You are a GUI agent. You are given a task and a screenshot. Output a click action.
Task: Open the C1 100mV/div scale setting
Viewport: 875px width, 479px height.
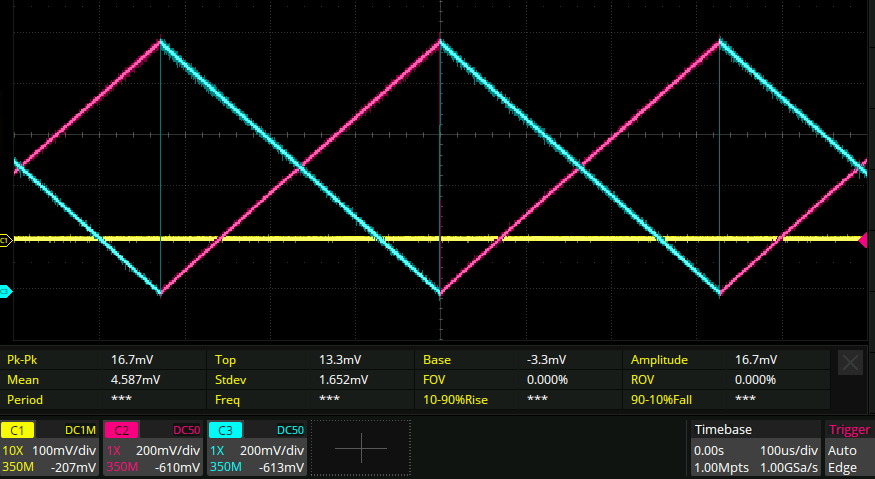[x=68, y=450]
